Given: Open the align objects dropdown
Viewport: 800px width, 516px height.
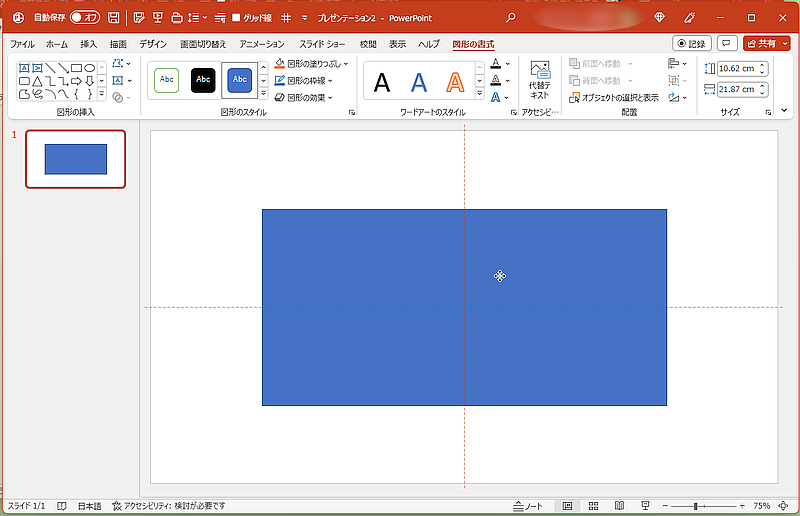Looking at the screenshot, I should coord(678,64).
